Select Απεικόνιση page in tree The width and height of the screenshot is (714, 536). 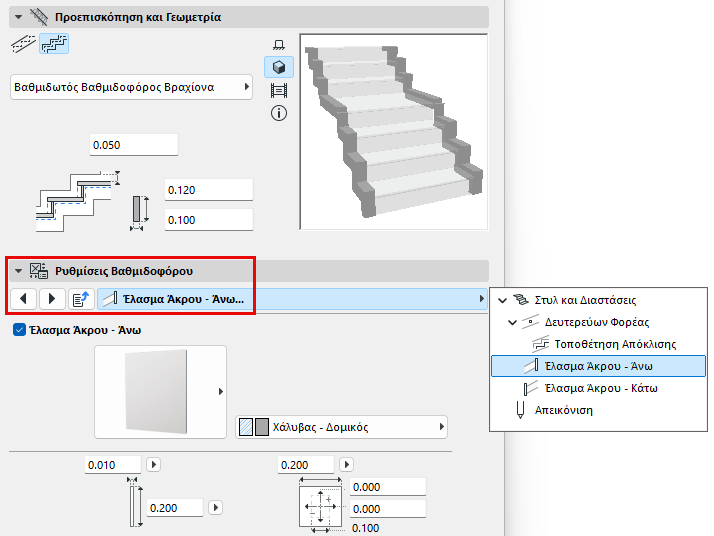(x=564, y=410)
